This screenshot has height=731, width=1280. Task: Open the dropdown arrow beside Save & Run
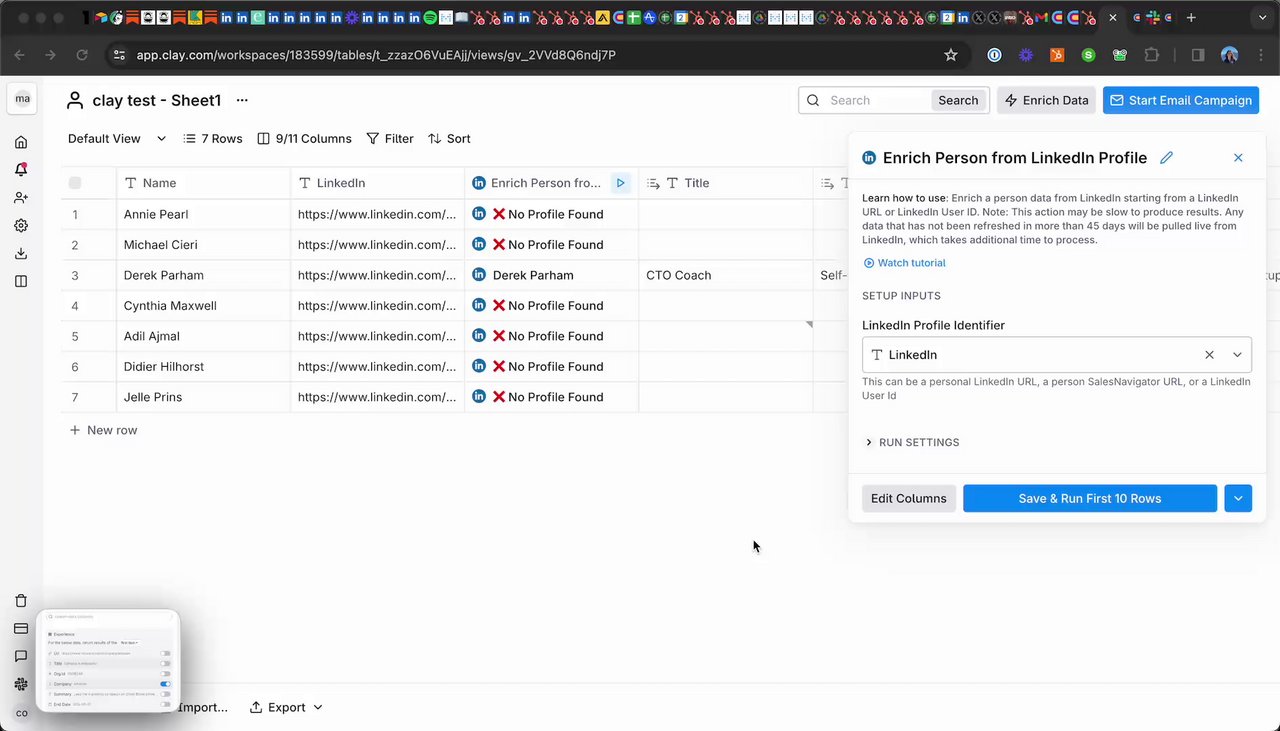[x=1238, y=498]
